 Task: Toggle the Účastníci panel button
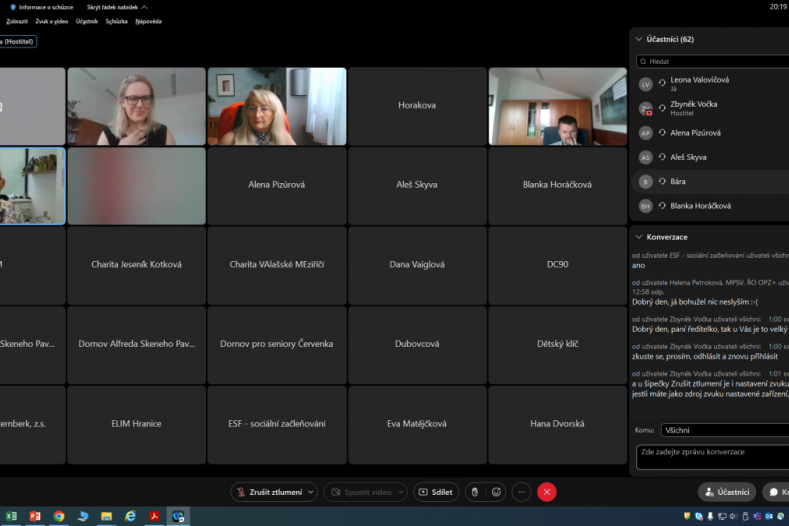(727, 492)
